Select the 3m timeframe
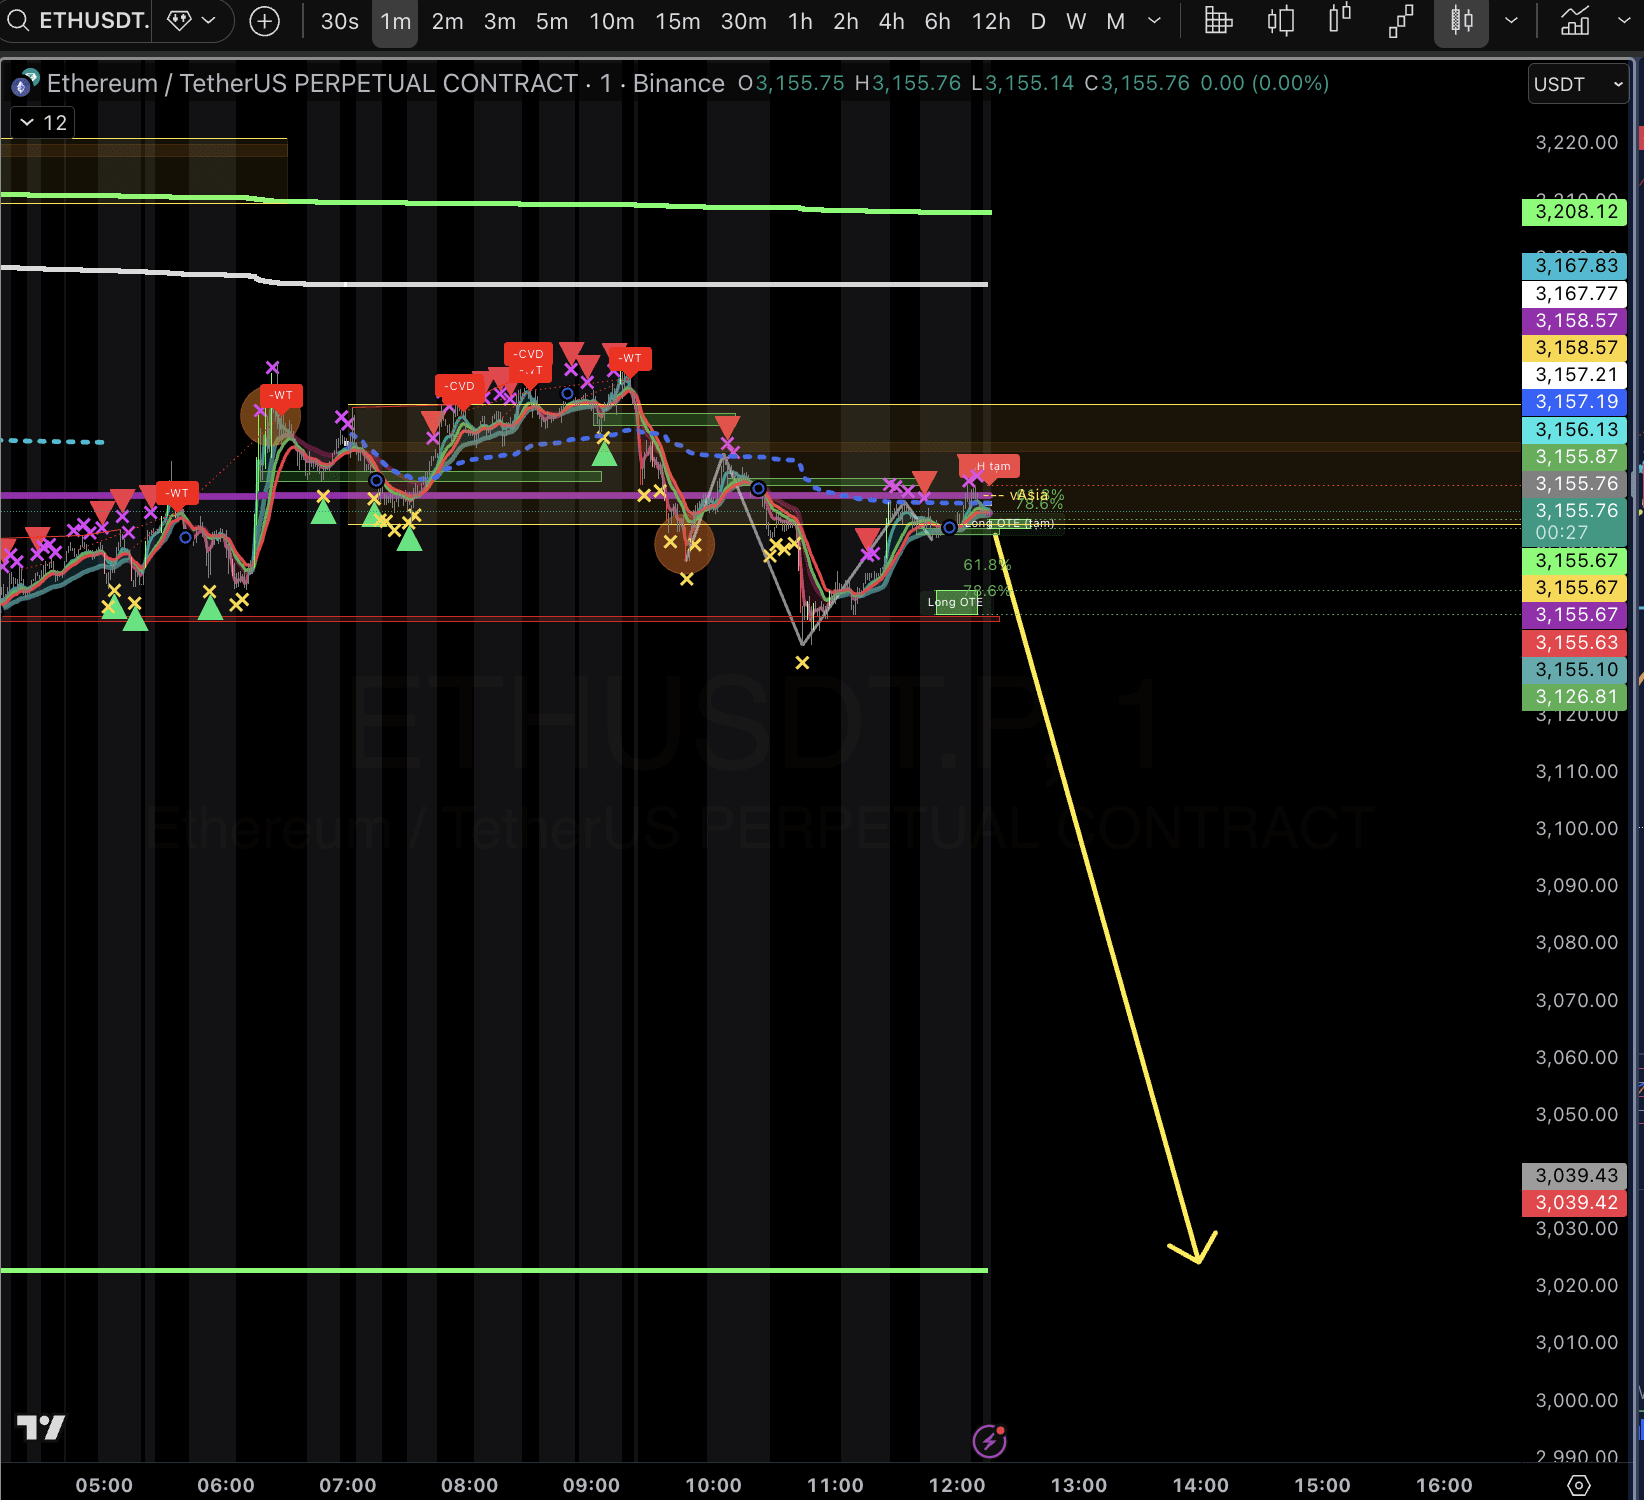Viewport: 1644px width, 1500px height. (x=499, y=21)
